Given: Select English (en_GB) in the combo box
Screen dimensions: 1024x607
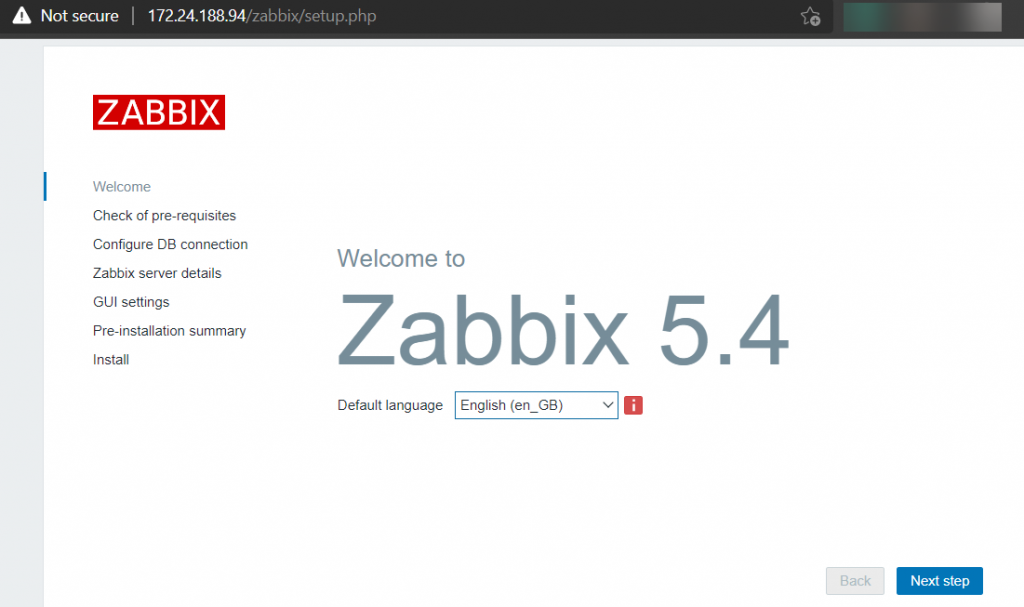Looking at the screenshot, I should (520, 405).
